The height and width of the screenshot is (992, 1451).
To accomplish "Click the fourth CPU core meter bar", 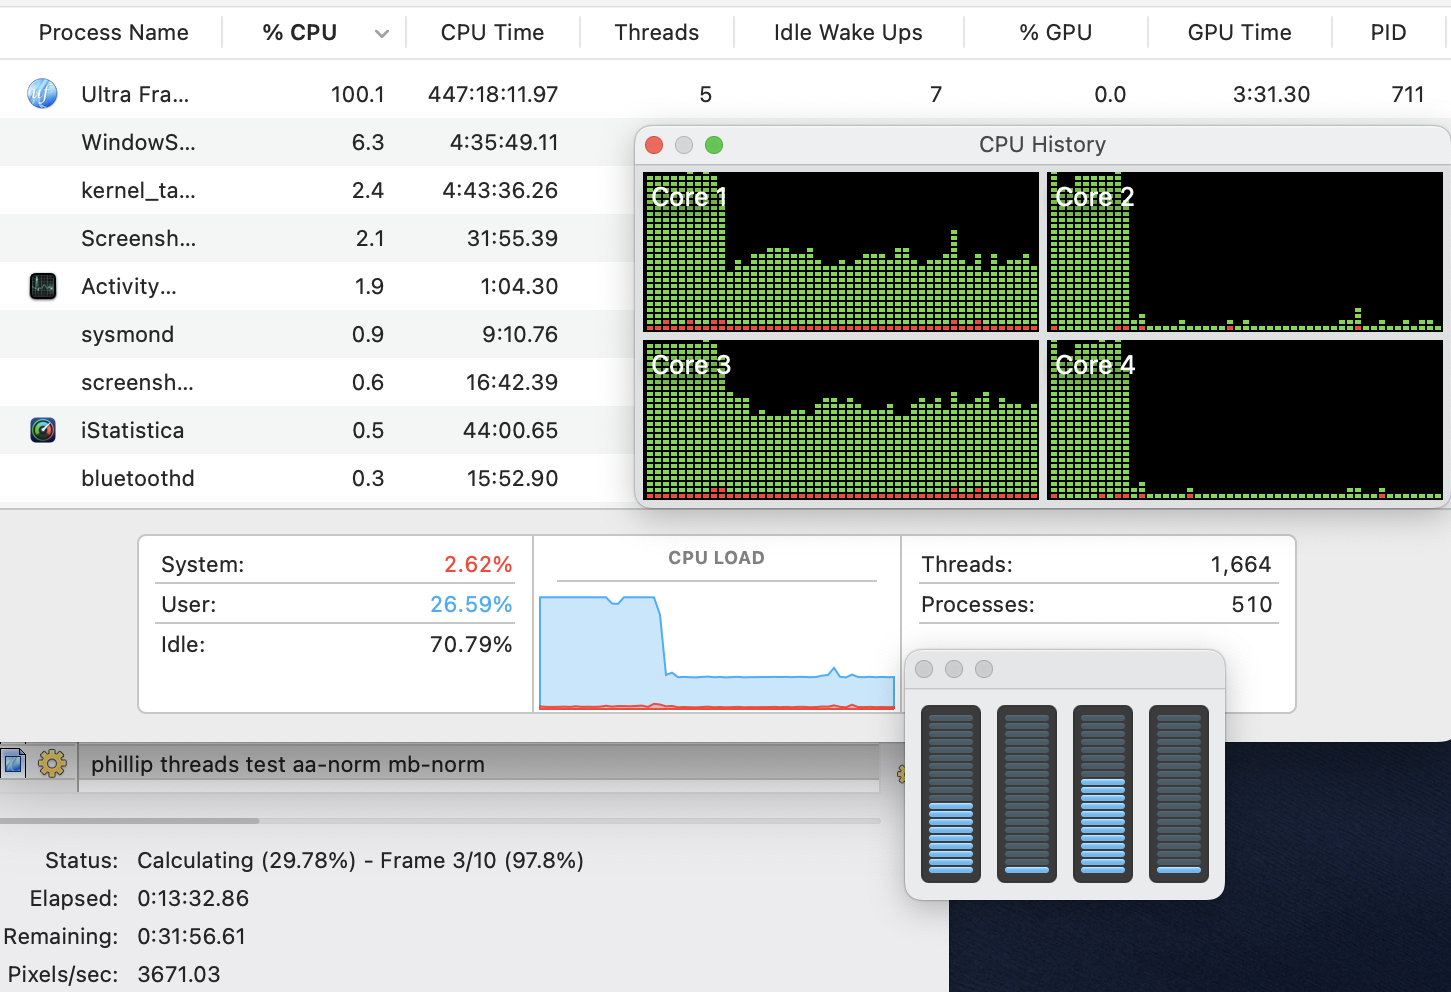I will point(1178,794).
